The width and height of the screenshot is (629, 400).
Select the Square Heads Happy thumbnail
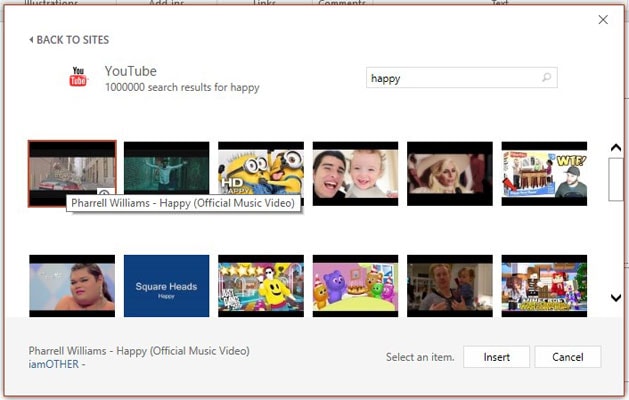(166, 286)
